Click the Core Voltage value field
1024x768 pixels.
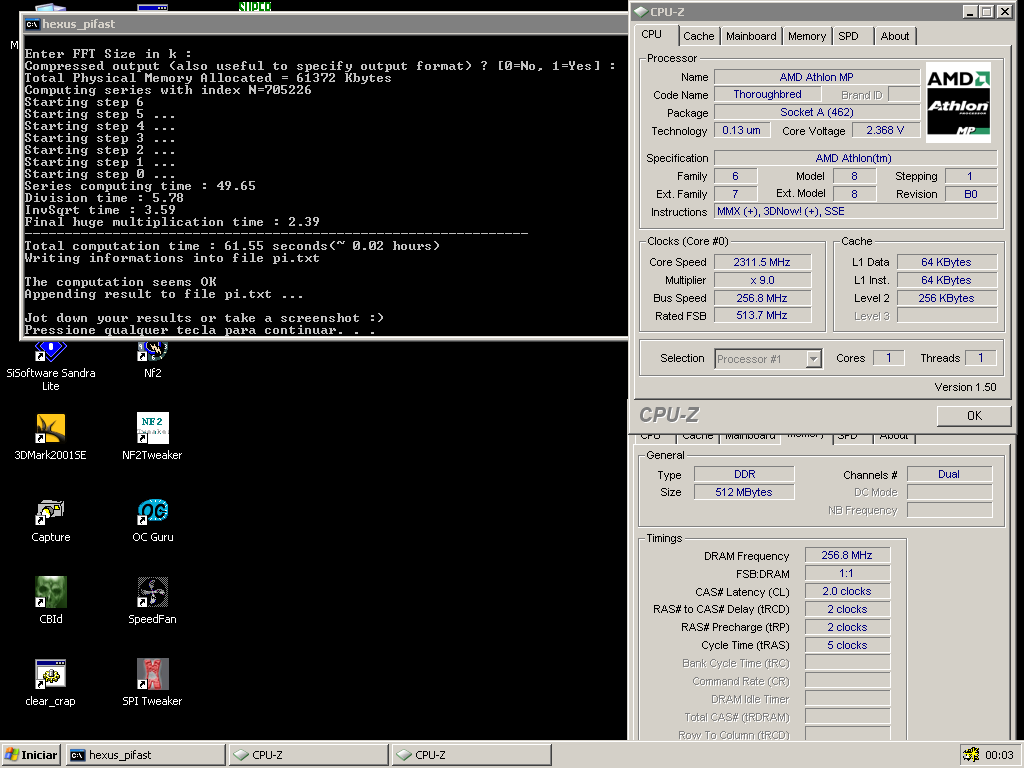tap(886, 131)
